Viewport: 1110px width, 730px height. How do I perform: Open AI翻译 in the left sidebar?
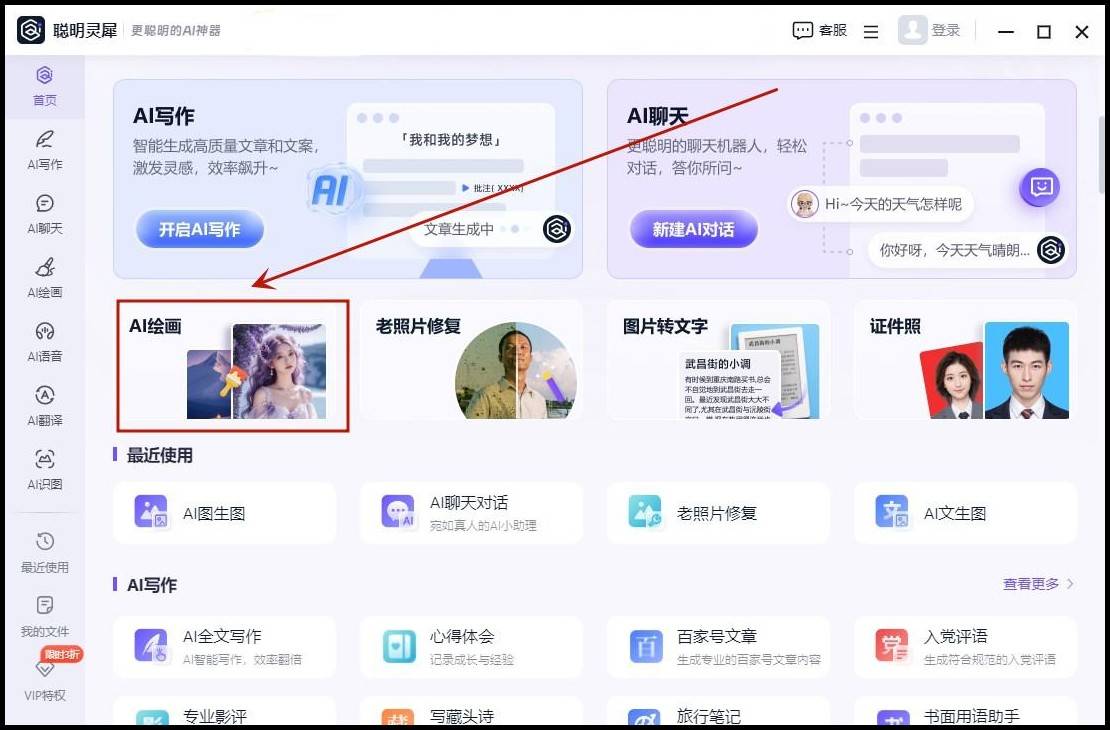pos(44,406)
